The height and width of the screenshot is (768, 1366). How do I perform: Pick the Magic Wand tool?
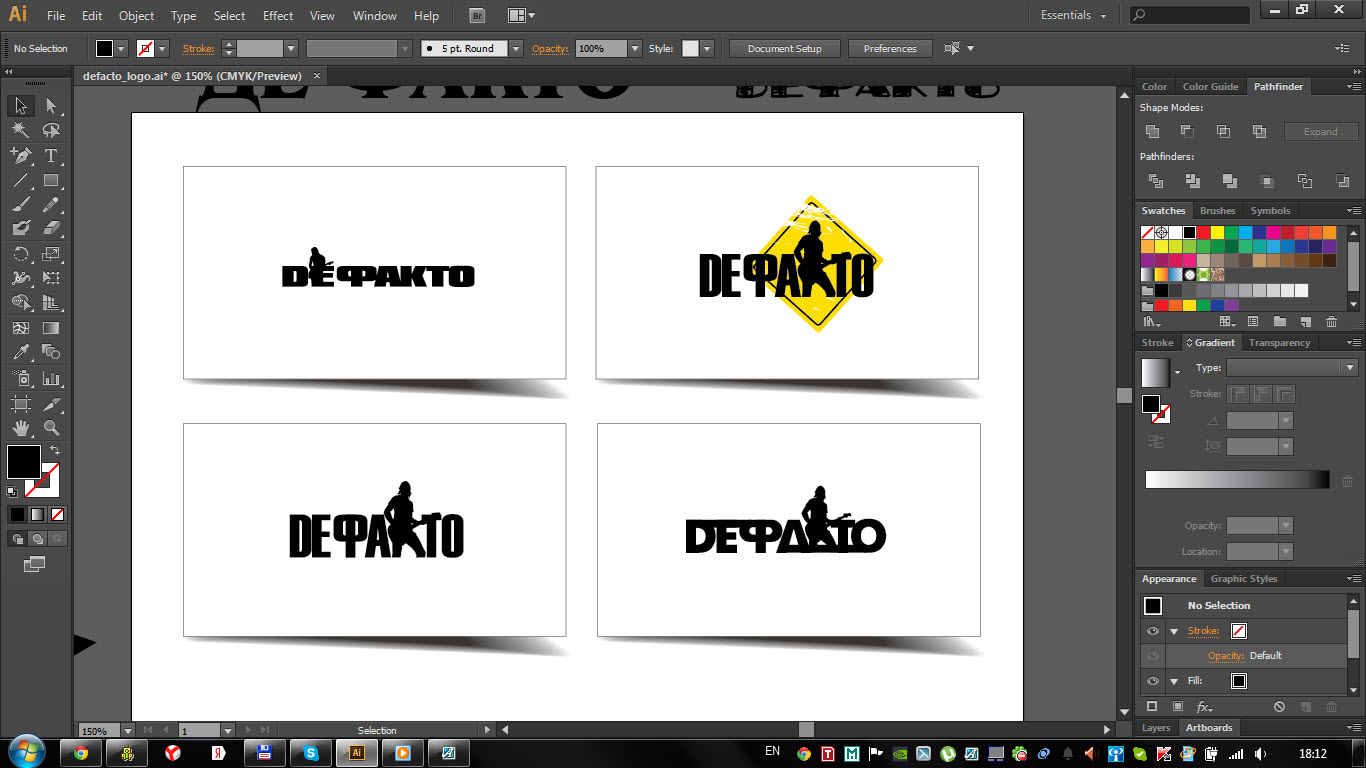(20, 131)
